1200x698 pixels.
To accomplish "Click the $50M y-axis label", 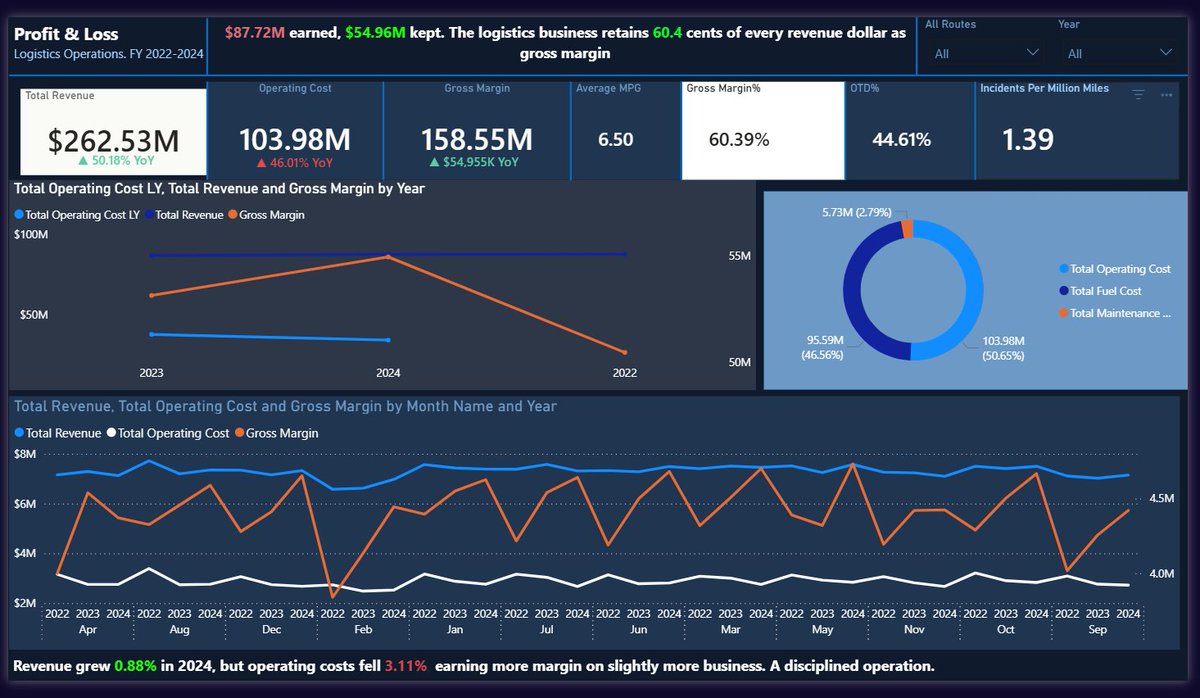I will tap(35, 315).
